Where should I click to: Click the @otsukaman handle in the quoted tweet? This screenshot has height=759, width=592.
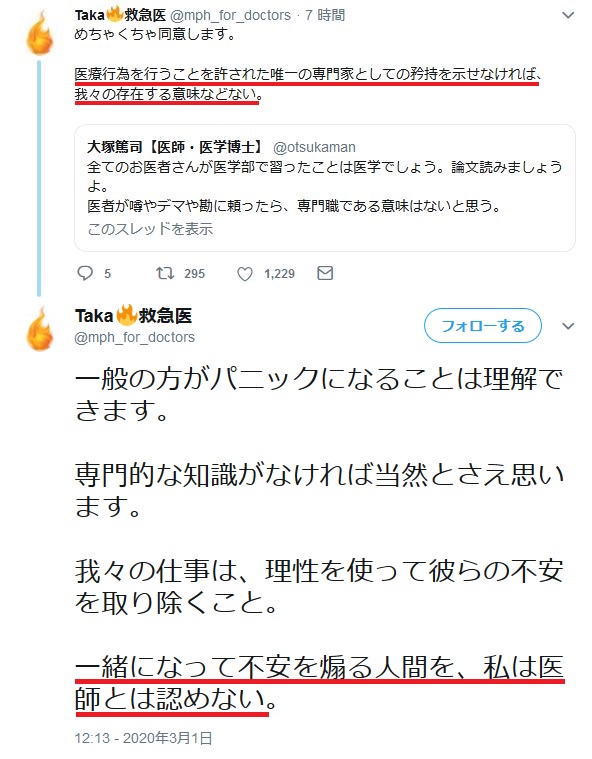[314, 147]
